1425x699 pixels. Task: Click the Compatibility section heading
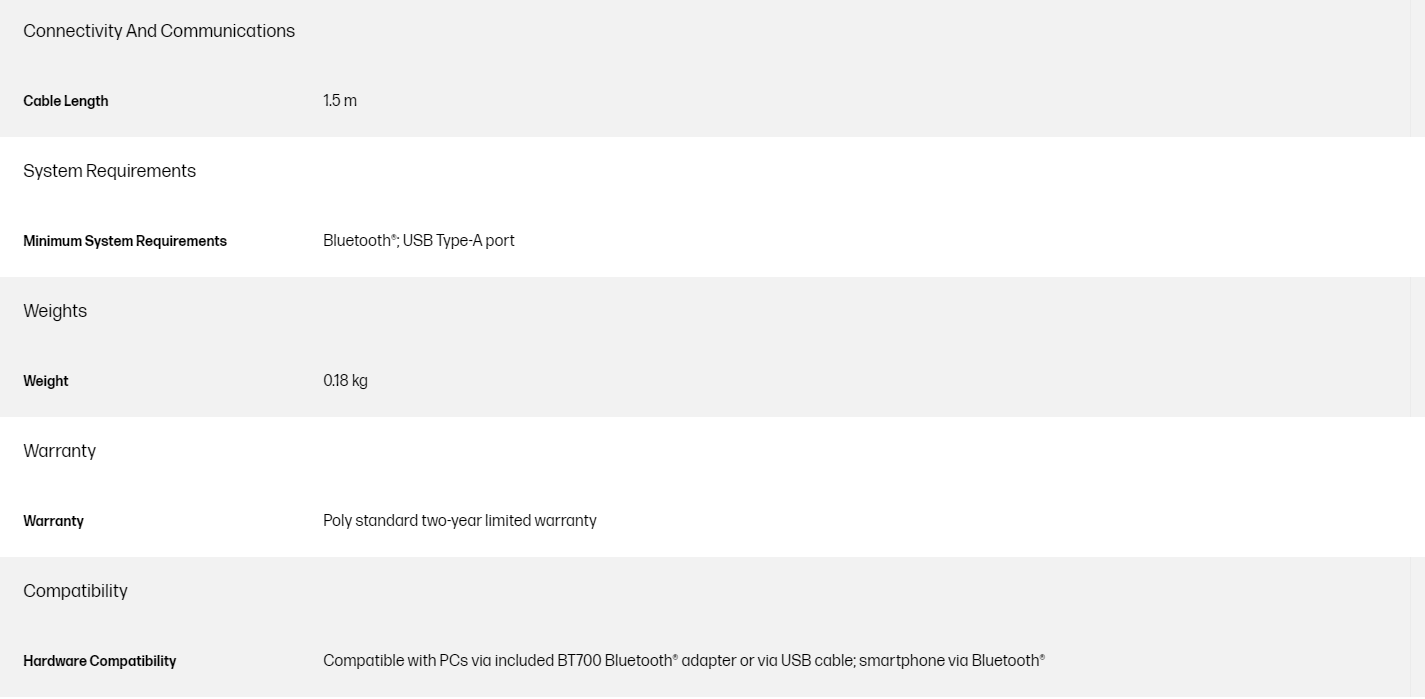75,591
